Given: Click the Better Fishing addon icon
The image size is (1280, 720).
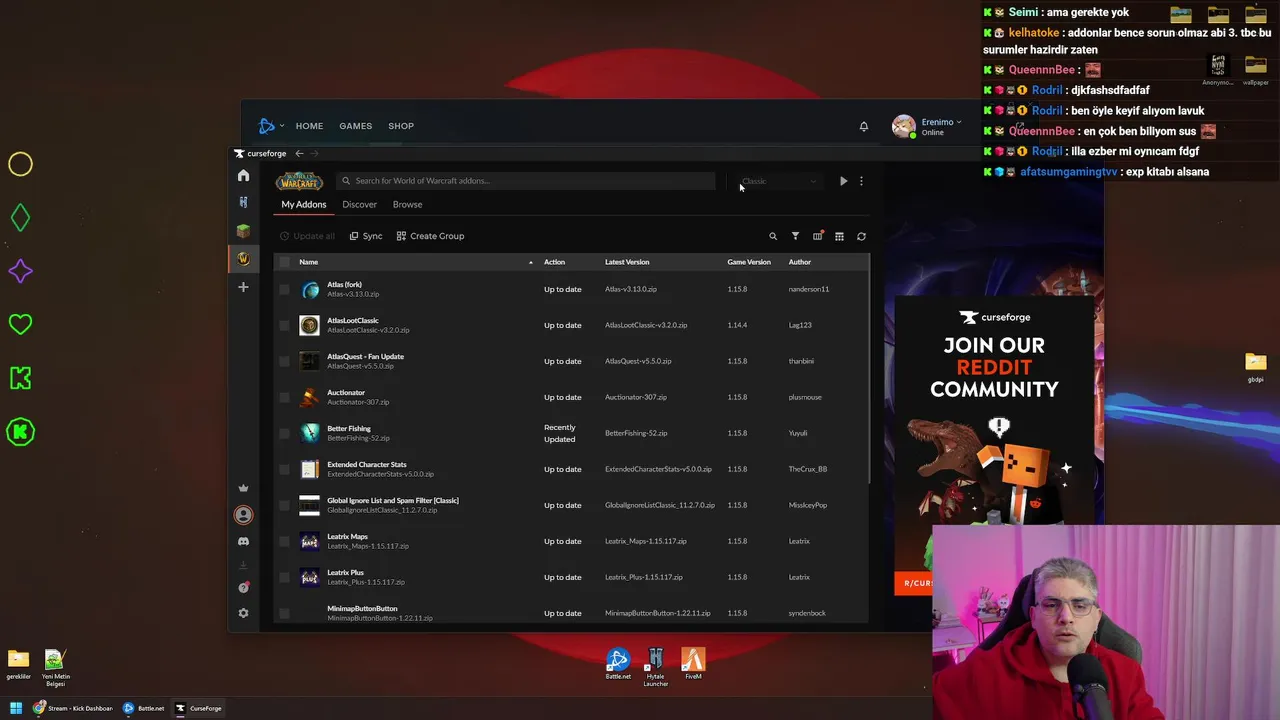Looking at the screenshot, I should click(x=310, y=433).
